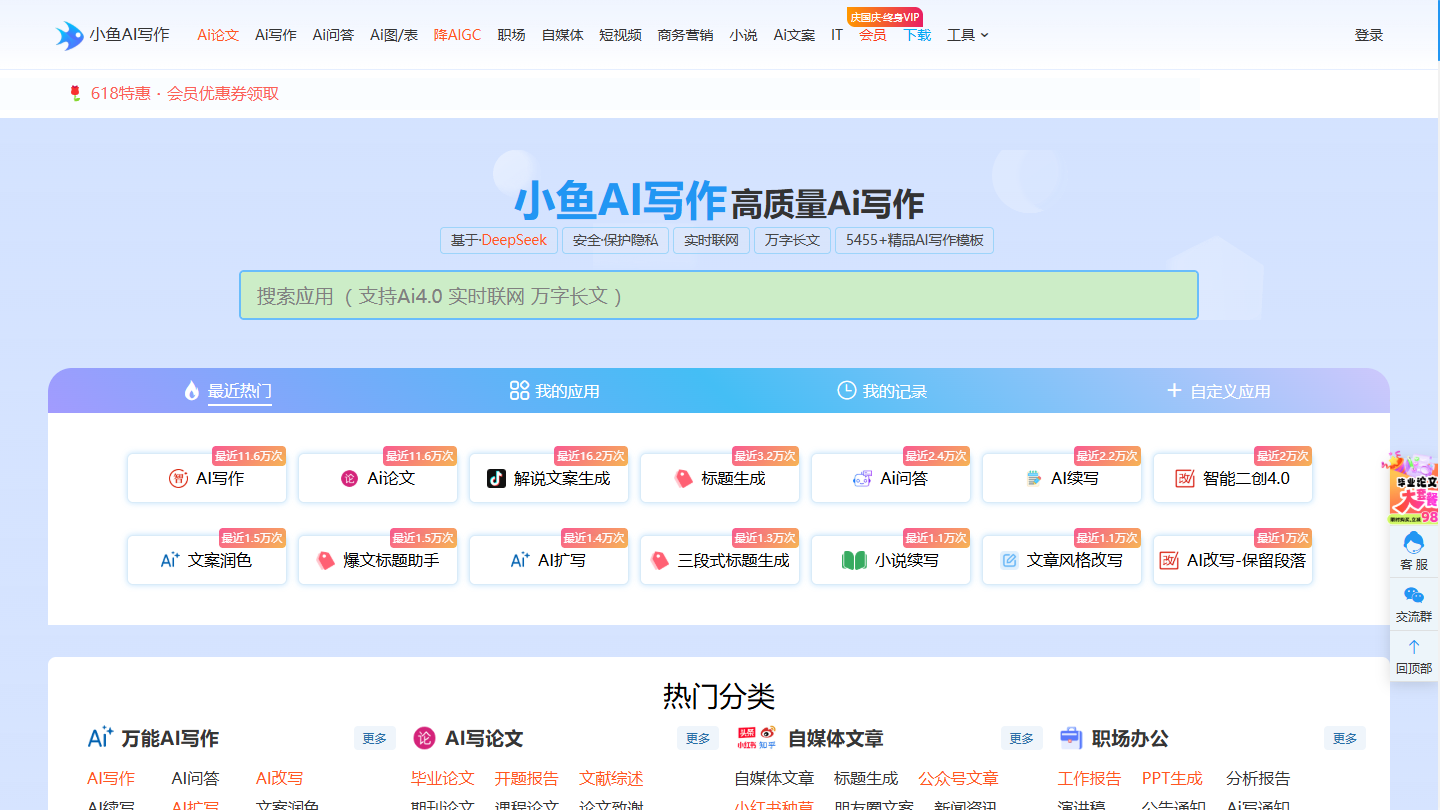Open the Ai论文 card icon in hot apps
Screen dimensions: 1440x810
coord(349,479)
